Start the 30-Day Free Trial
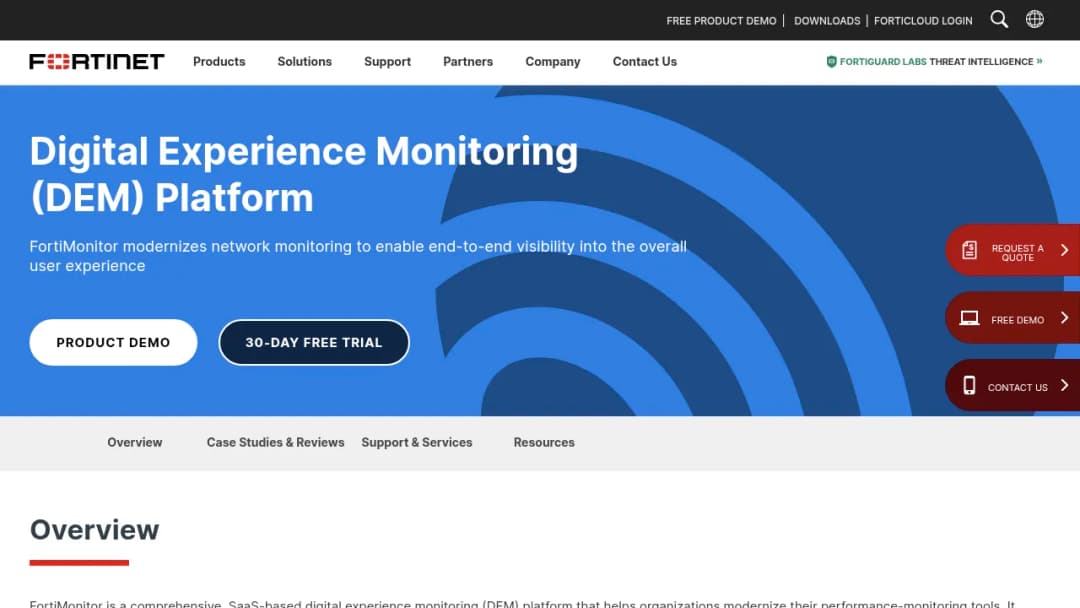 pyautogui.click(x=314, y=342)
